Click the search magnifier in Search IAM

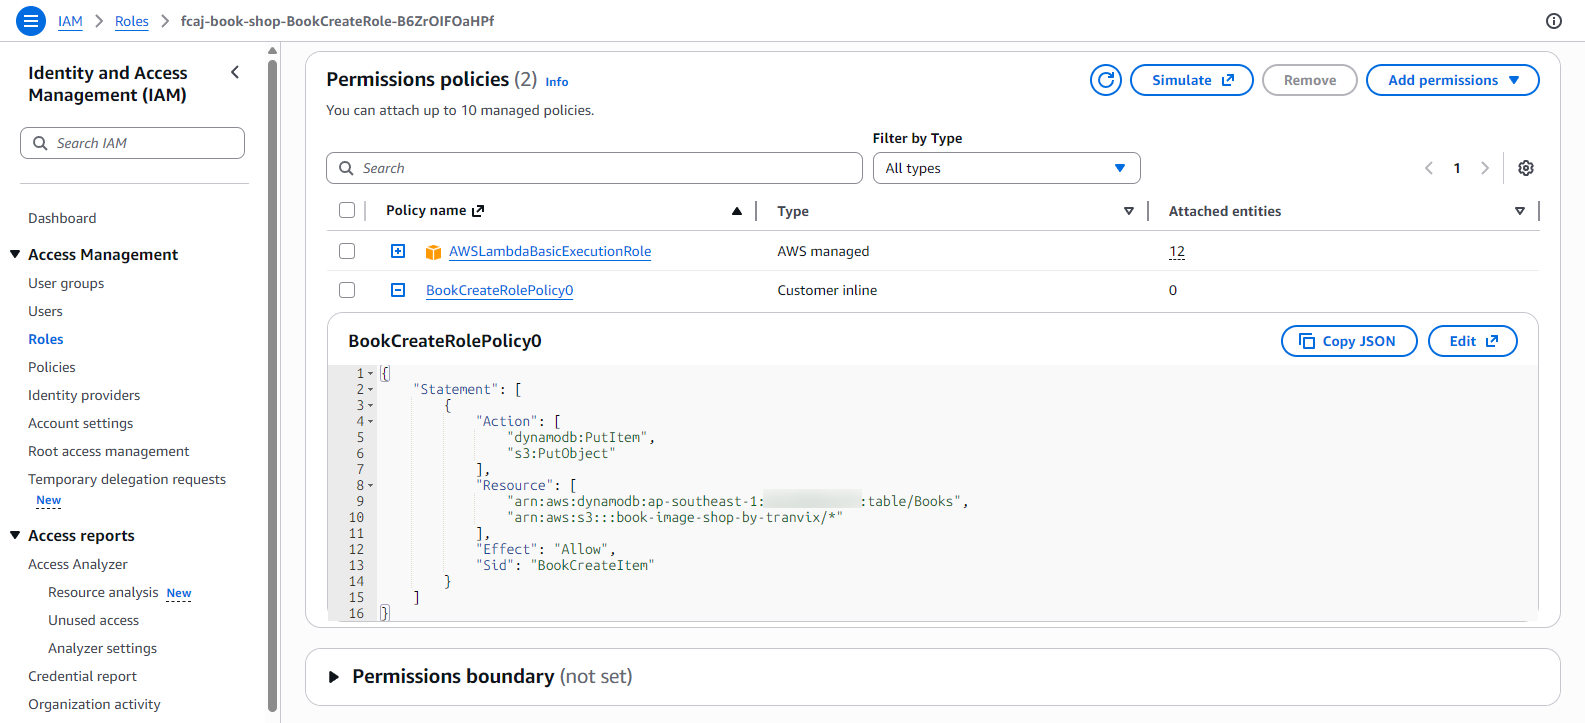(x=40, y=143)
